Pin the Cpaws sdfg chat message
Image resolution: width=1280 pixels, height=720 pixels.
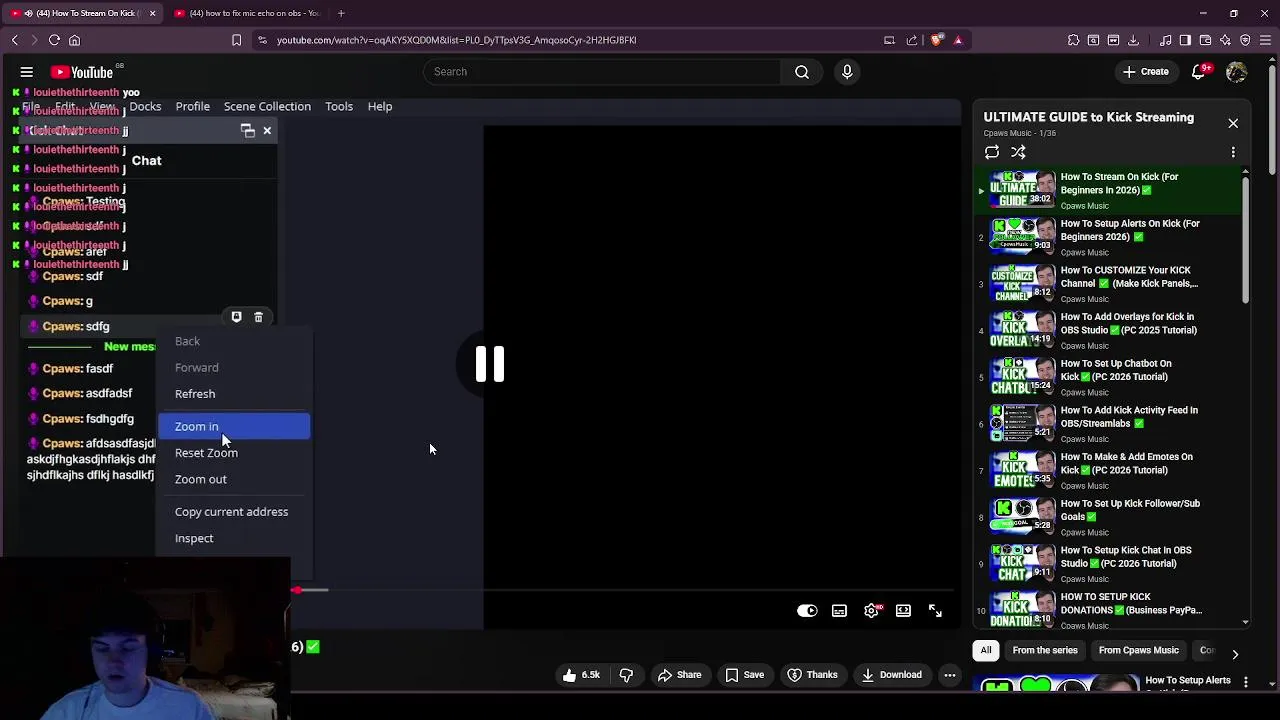pos(236,317)
